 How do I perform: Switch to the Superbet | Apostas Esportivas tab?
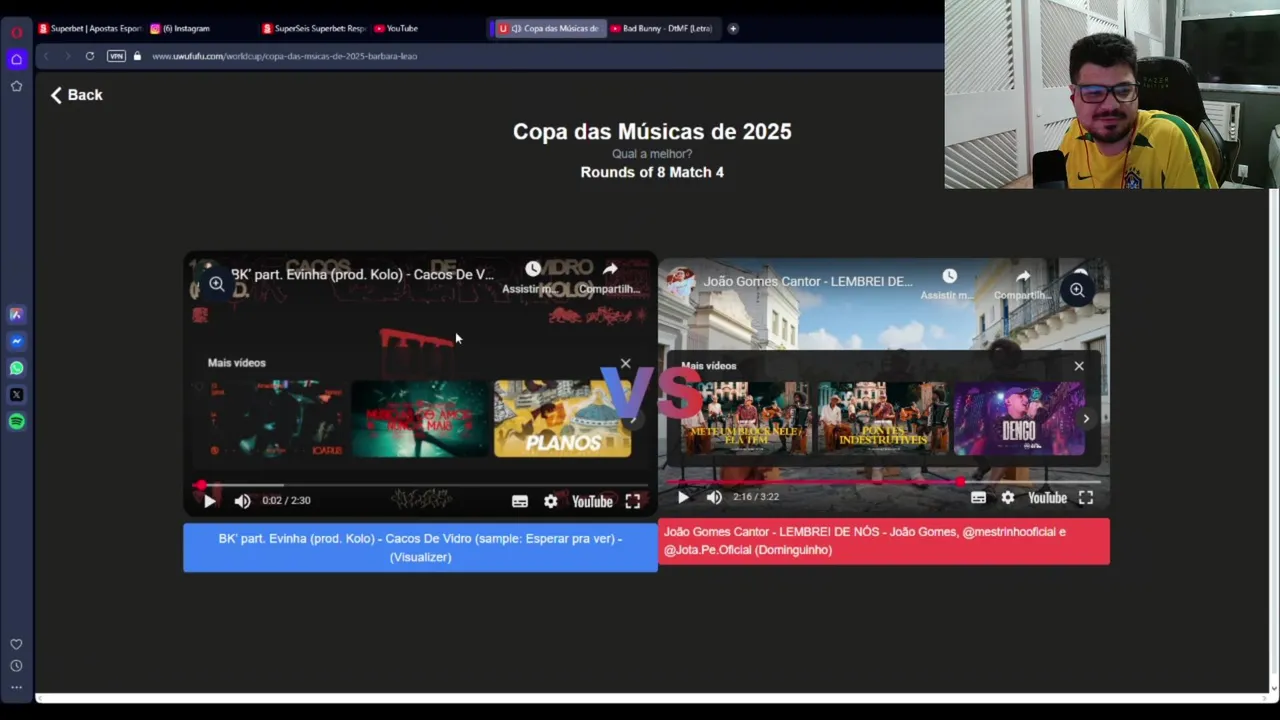pyautogui.click(x=90, y=28)
